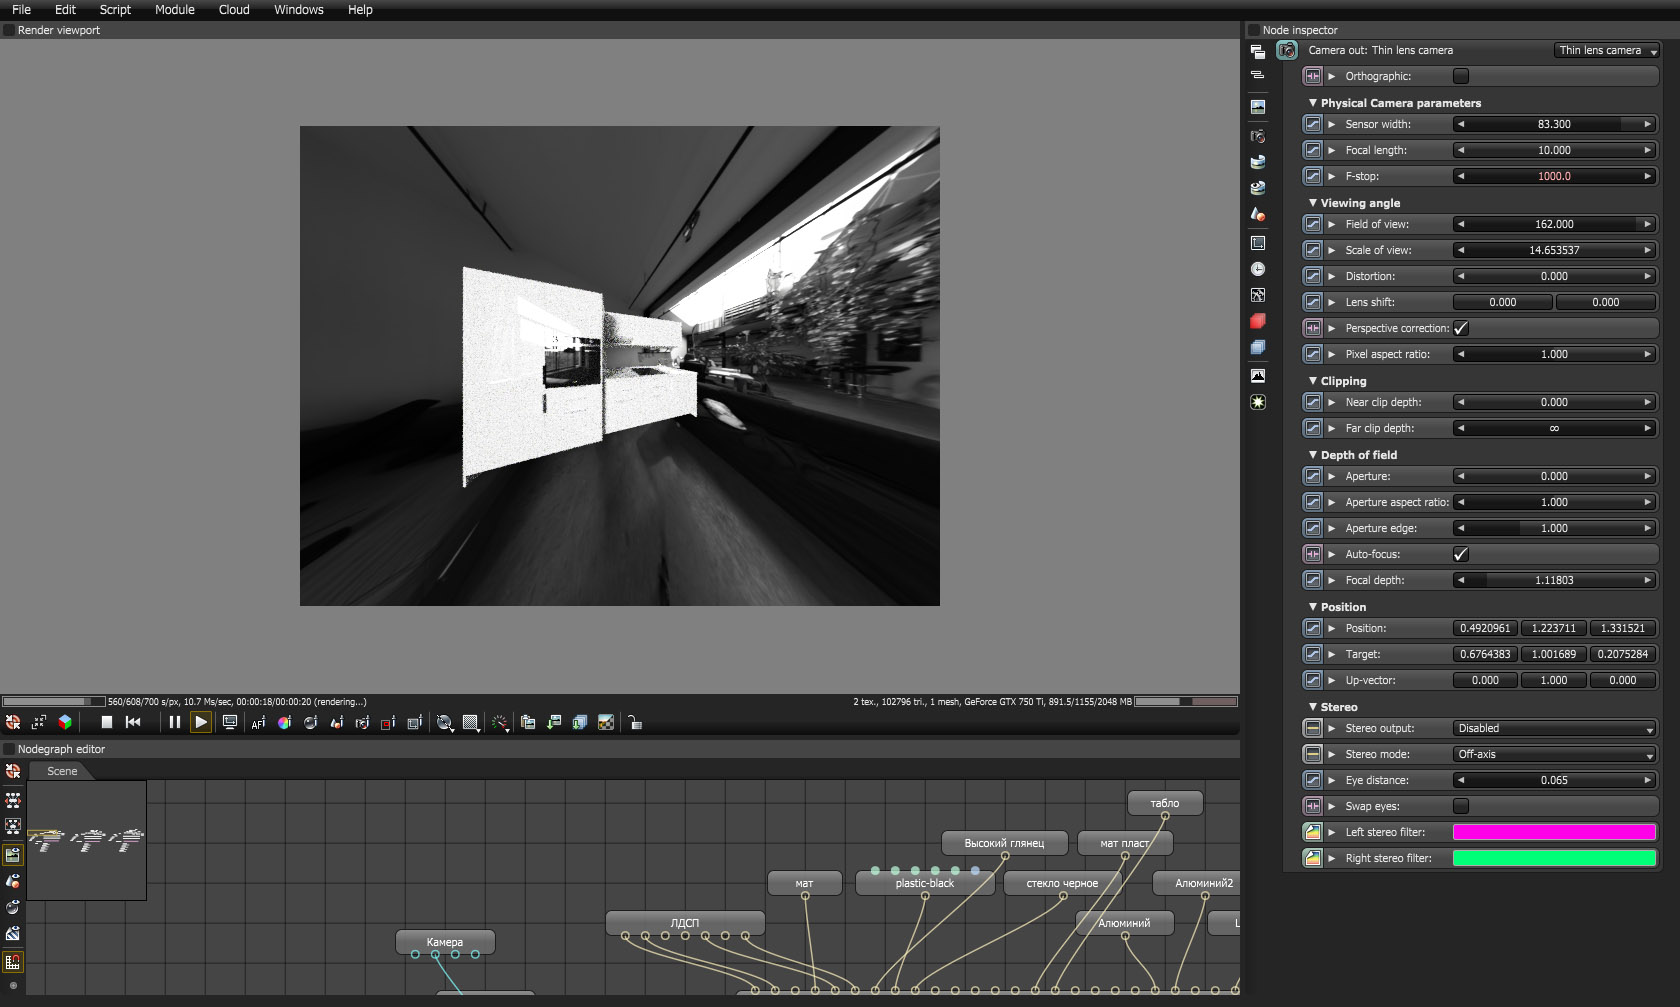Select the Камера node in the nodegraph
Screen dimensions: 1680x1007
[445, 941]
